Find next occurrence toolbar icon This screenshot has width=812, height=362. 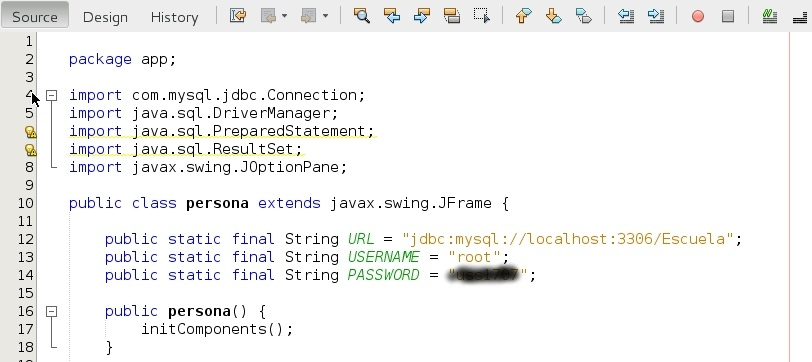(422, 16)
